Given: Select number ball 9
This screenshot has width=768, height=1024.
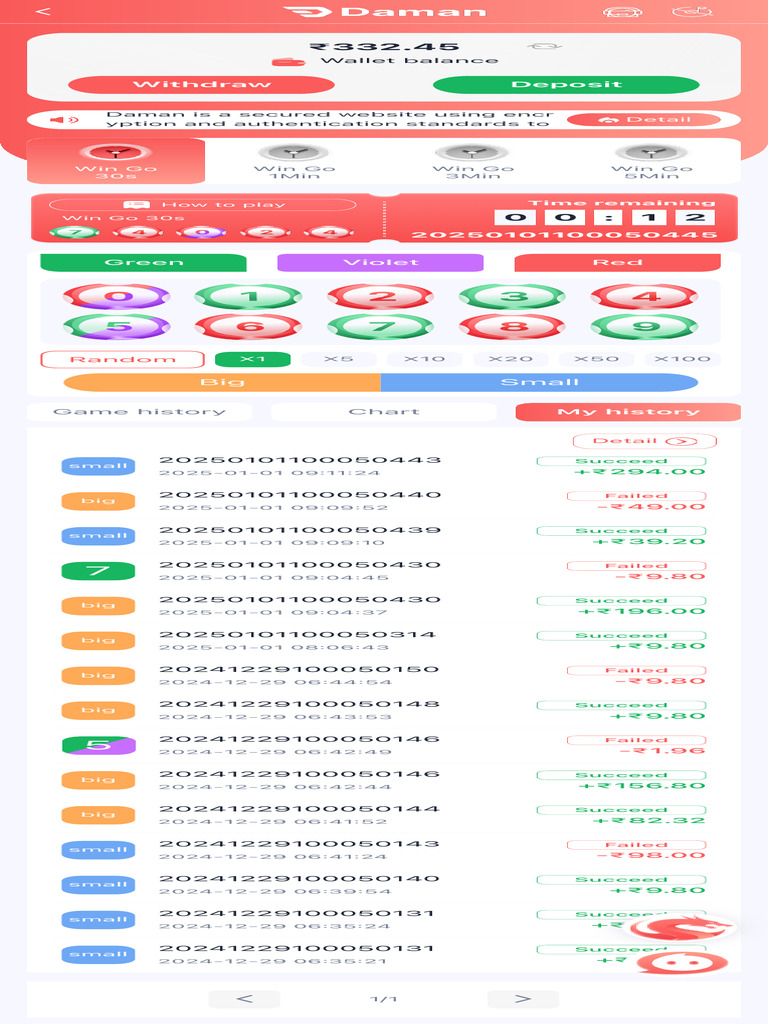Looking at the screenshot, I should (x=645, y=327).
